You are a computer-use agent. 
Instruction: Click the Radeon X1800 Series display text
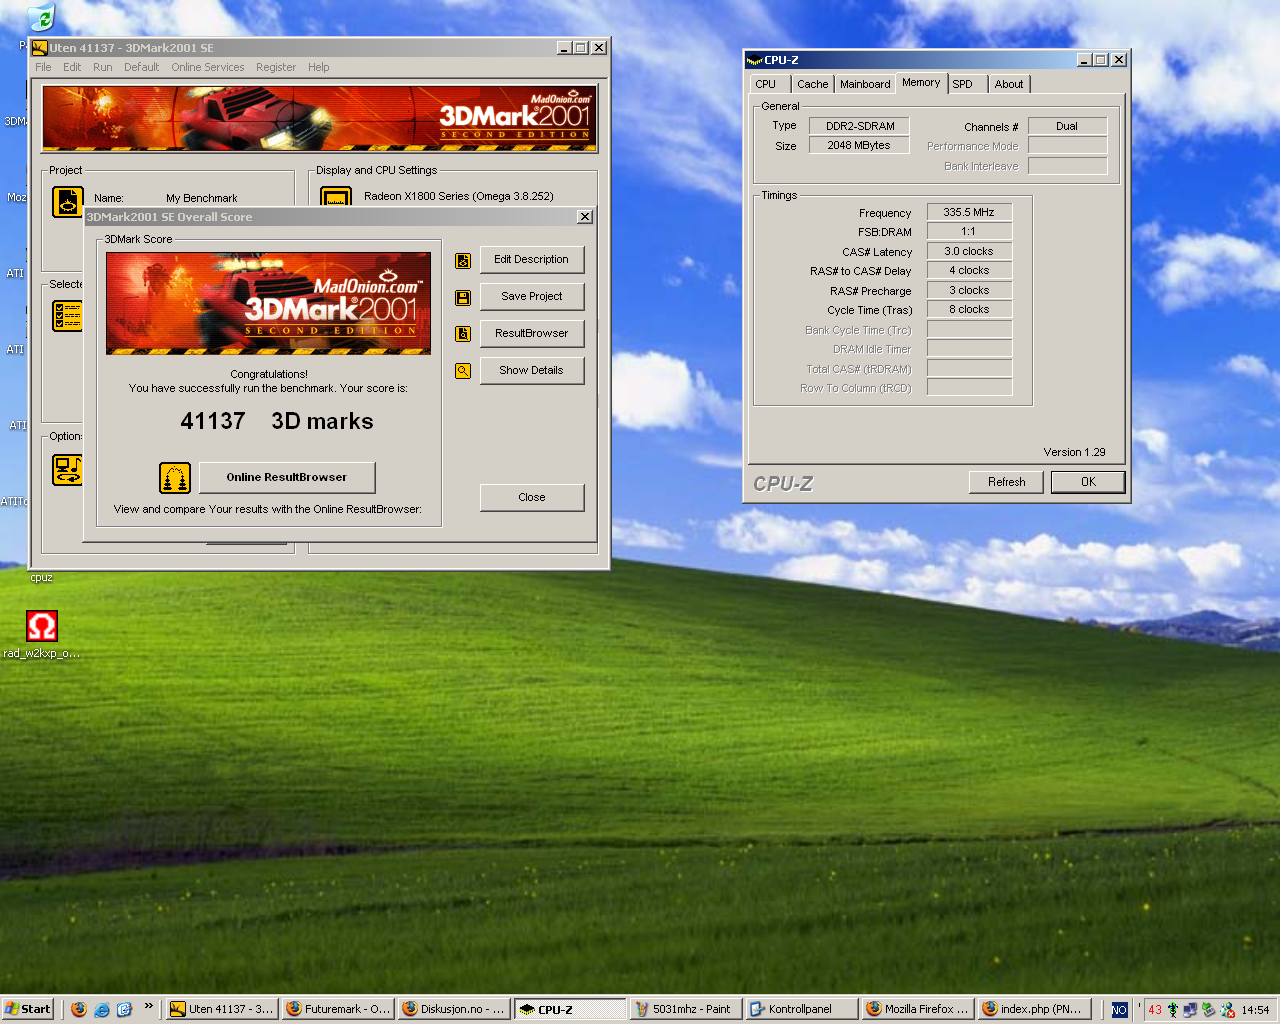(459, 196)
